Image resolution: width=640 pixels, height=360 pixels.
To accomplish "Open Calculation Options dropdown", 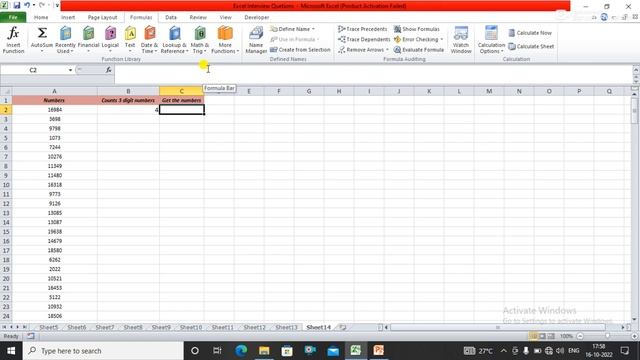I will click(x=491, y=40).
